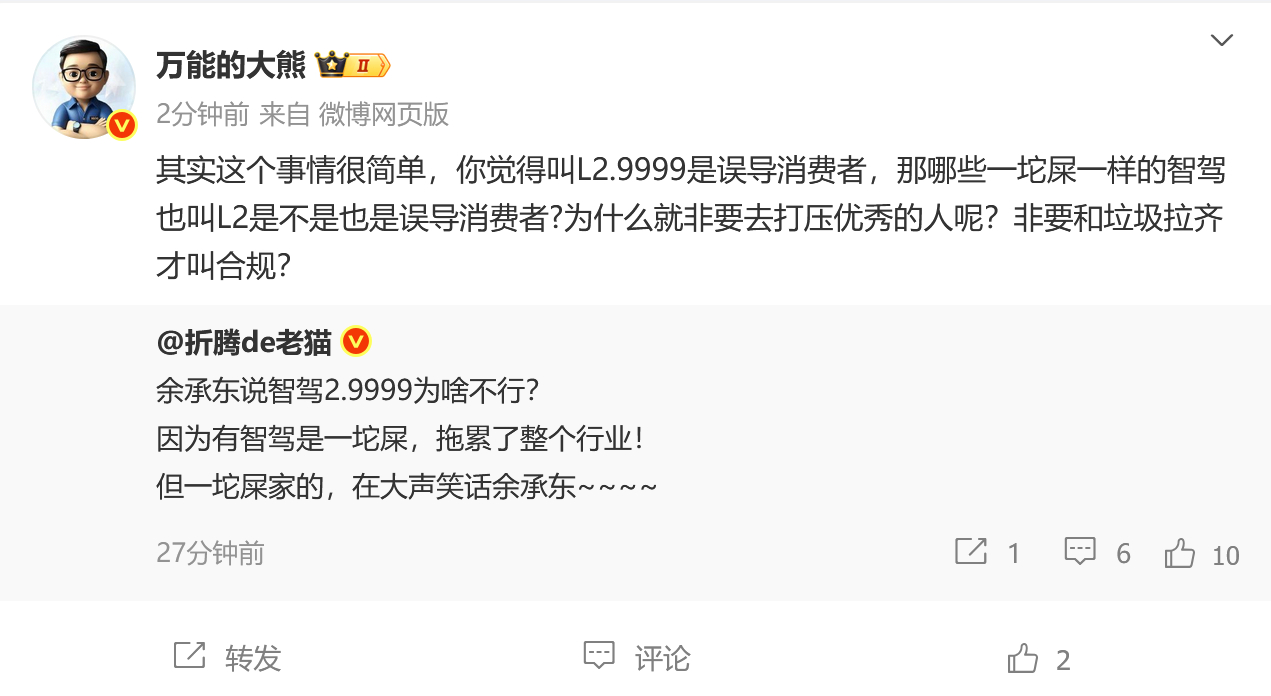This screenshot has height=696, width=1271.
Task: Click the 转发 share icon at bottom
Action: click(x=190, y=656)
